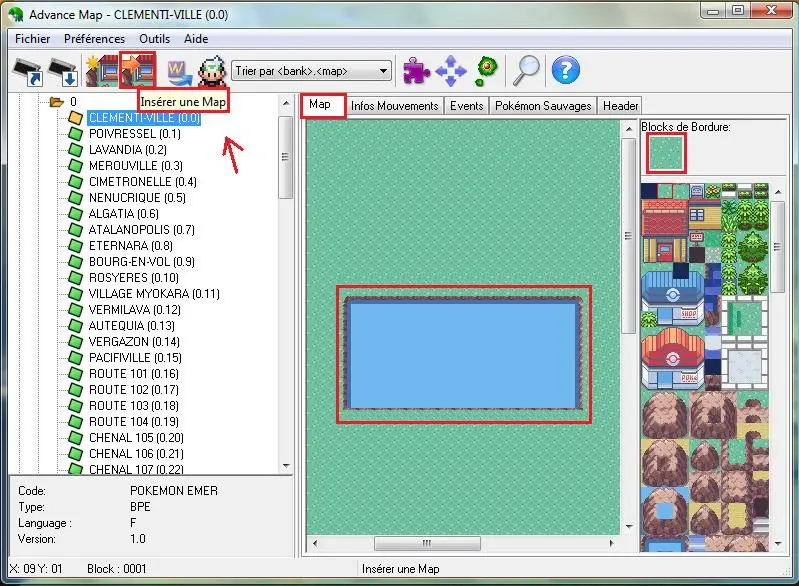Select CLEMENTI-VILLE (0.0) in map tree

point(144,118)
